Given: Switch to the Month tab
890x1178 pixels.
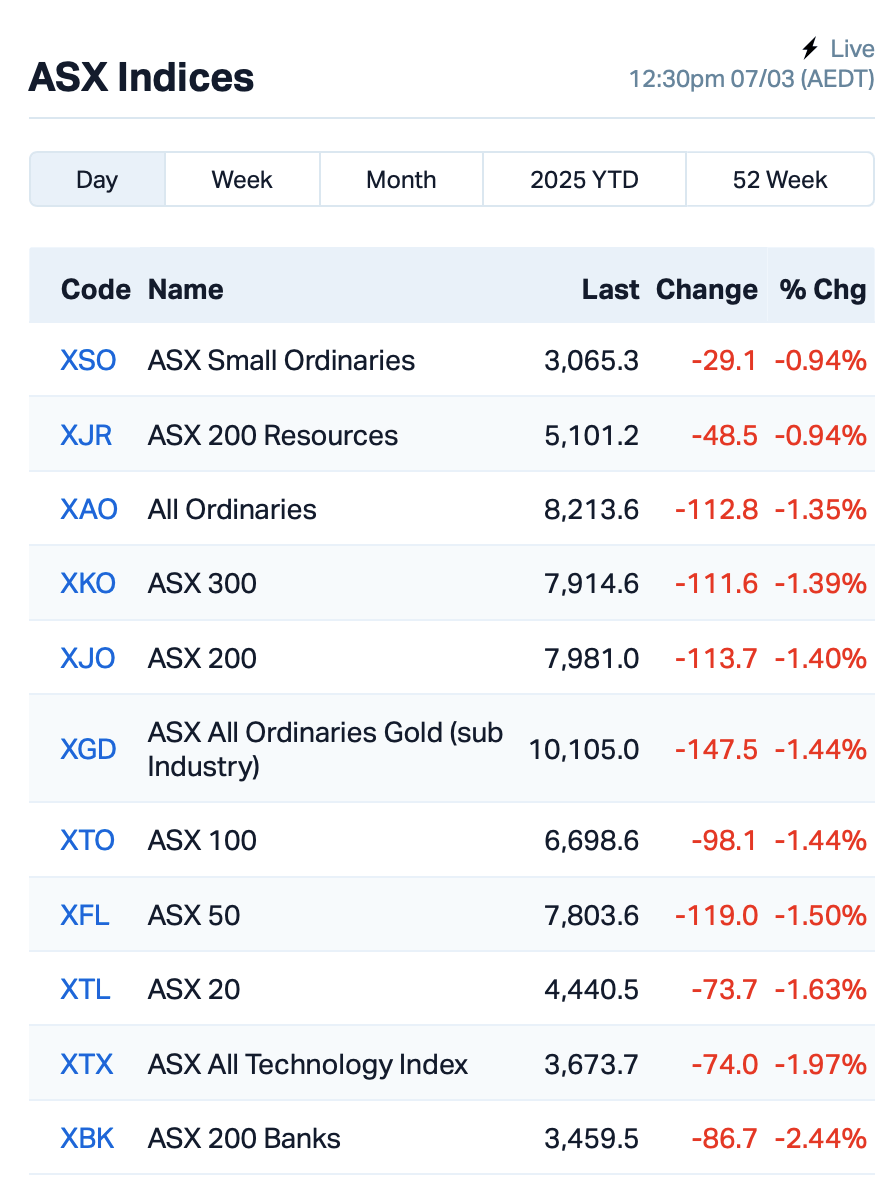Looking at the screenshot, I should point(401,180).
